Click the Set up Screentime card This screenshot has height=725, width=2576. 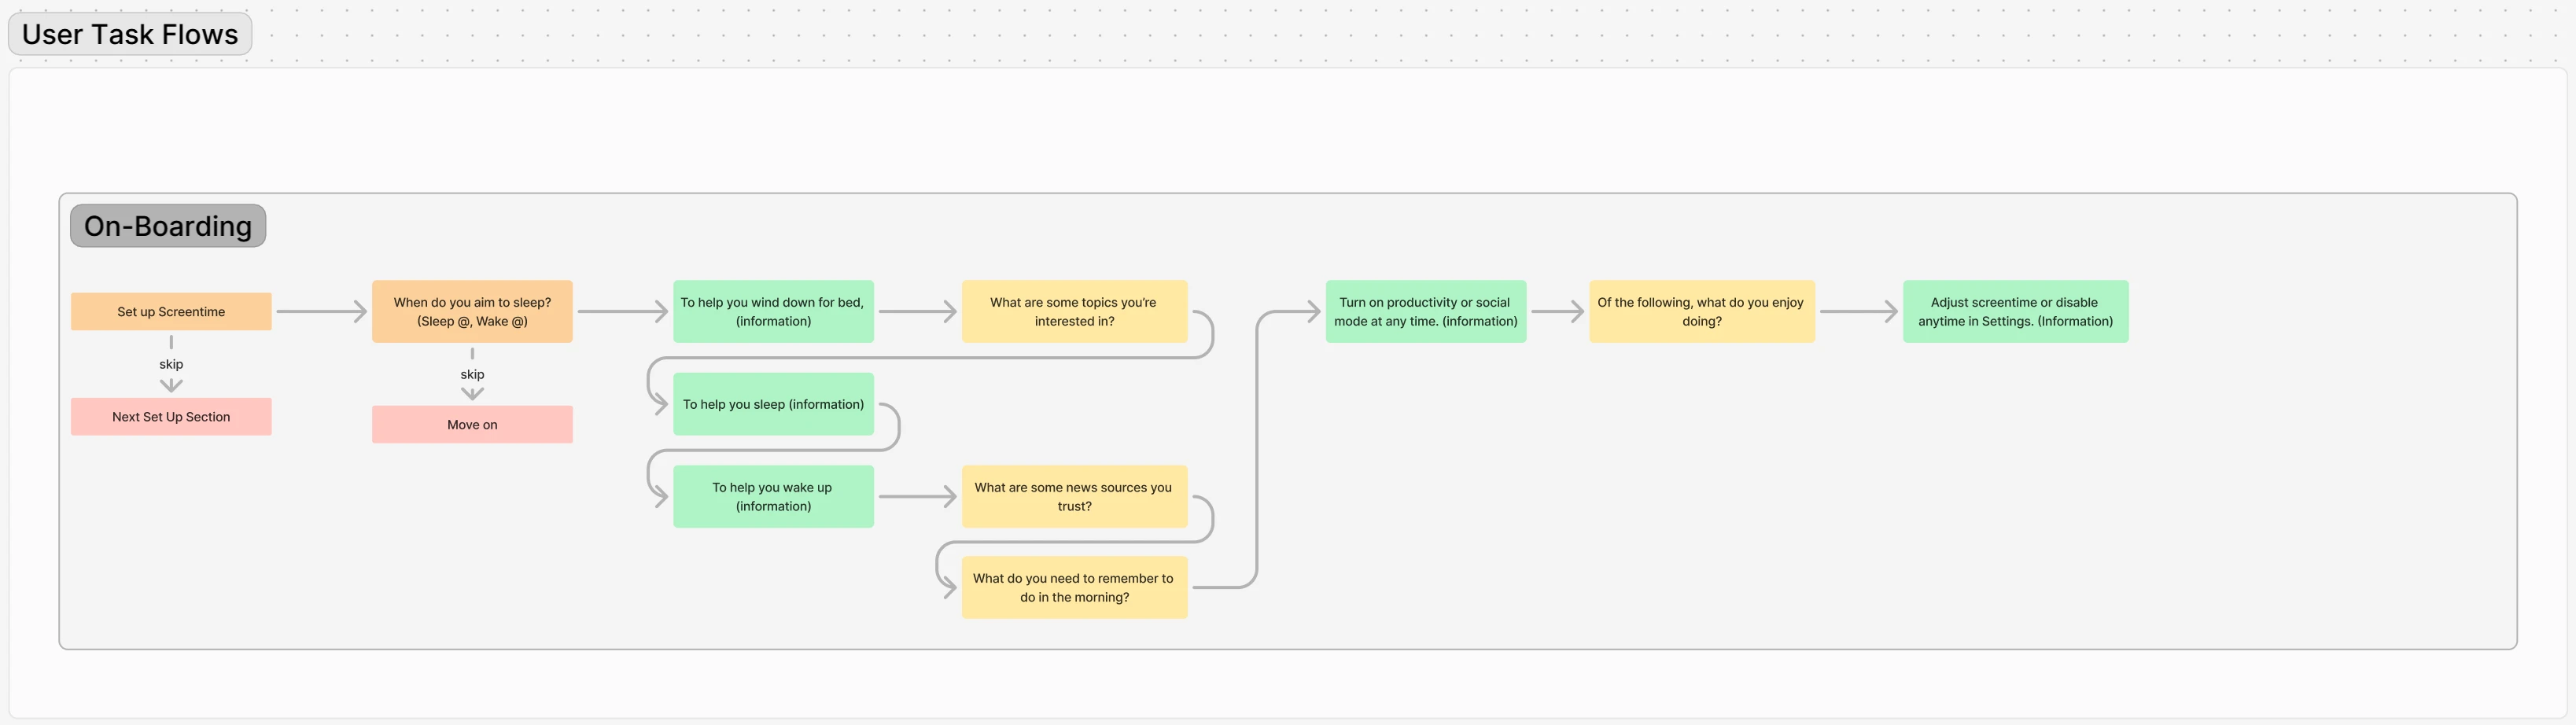[x=171, y=312]
